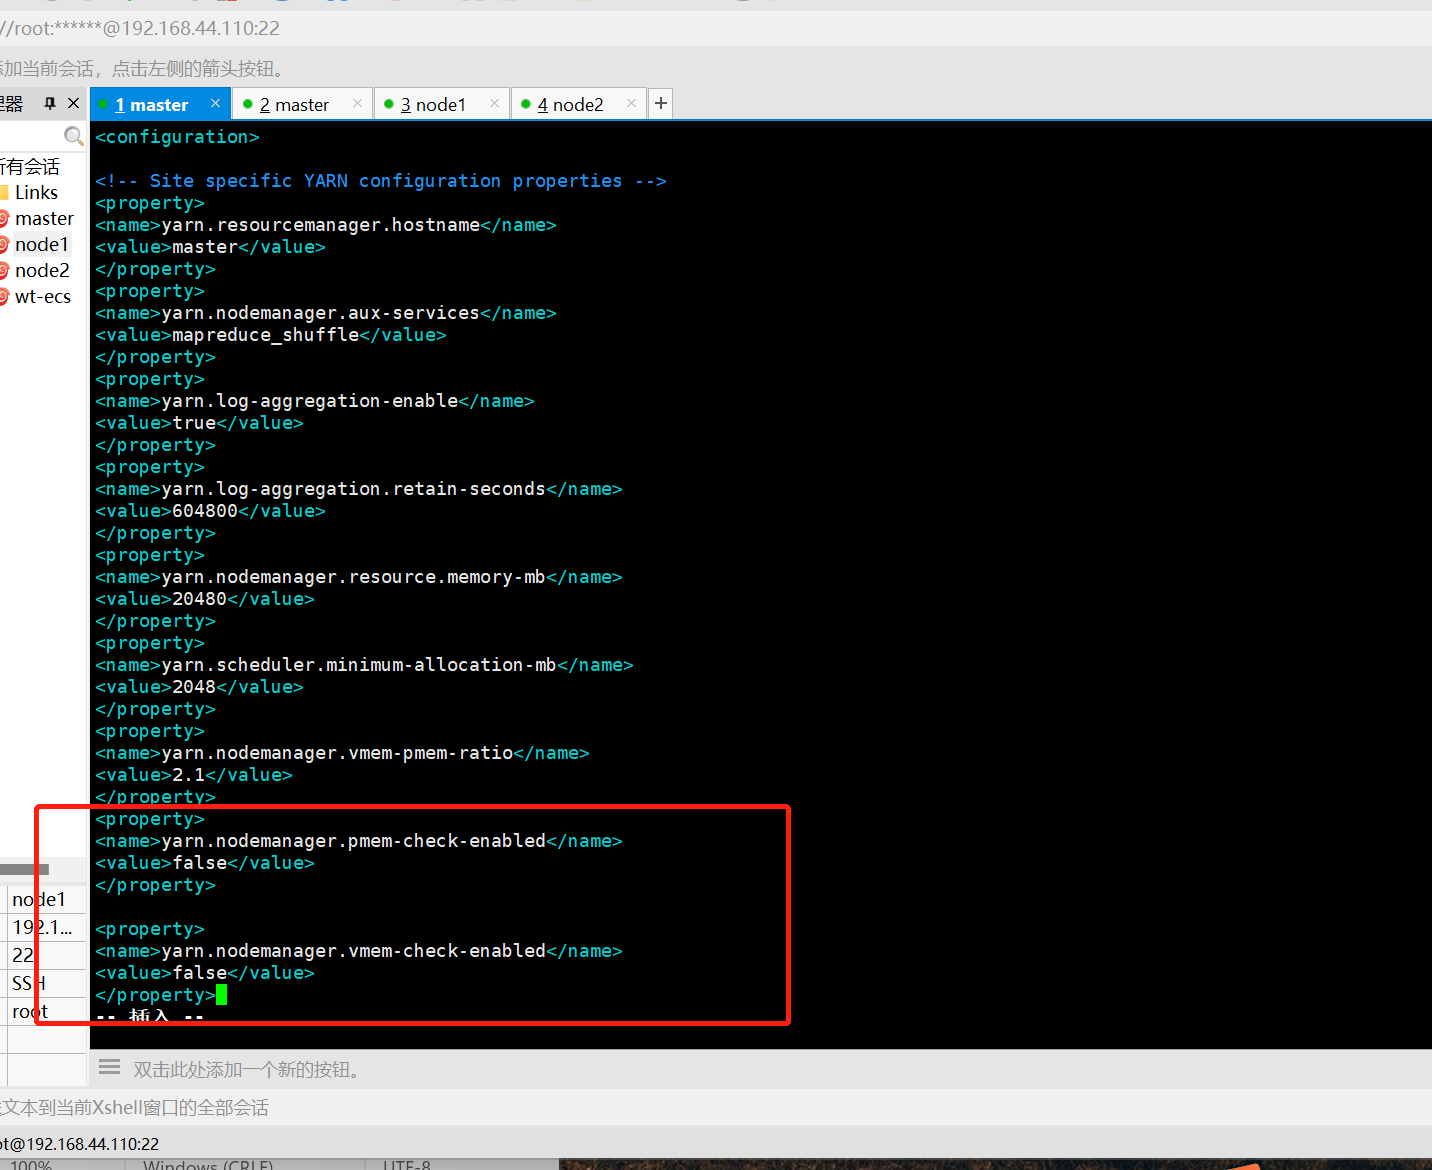Click the yarn.scheduler.minimum-allocation-mb line
Screen dimensions: 1432x1170
pyautogui.click(x=364, y=665)
